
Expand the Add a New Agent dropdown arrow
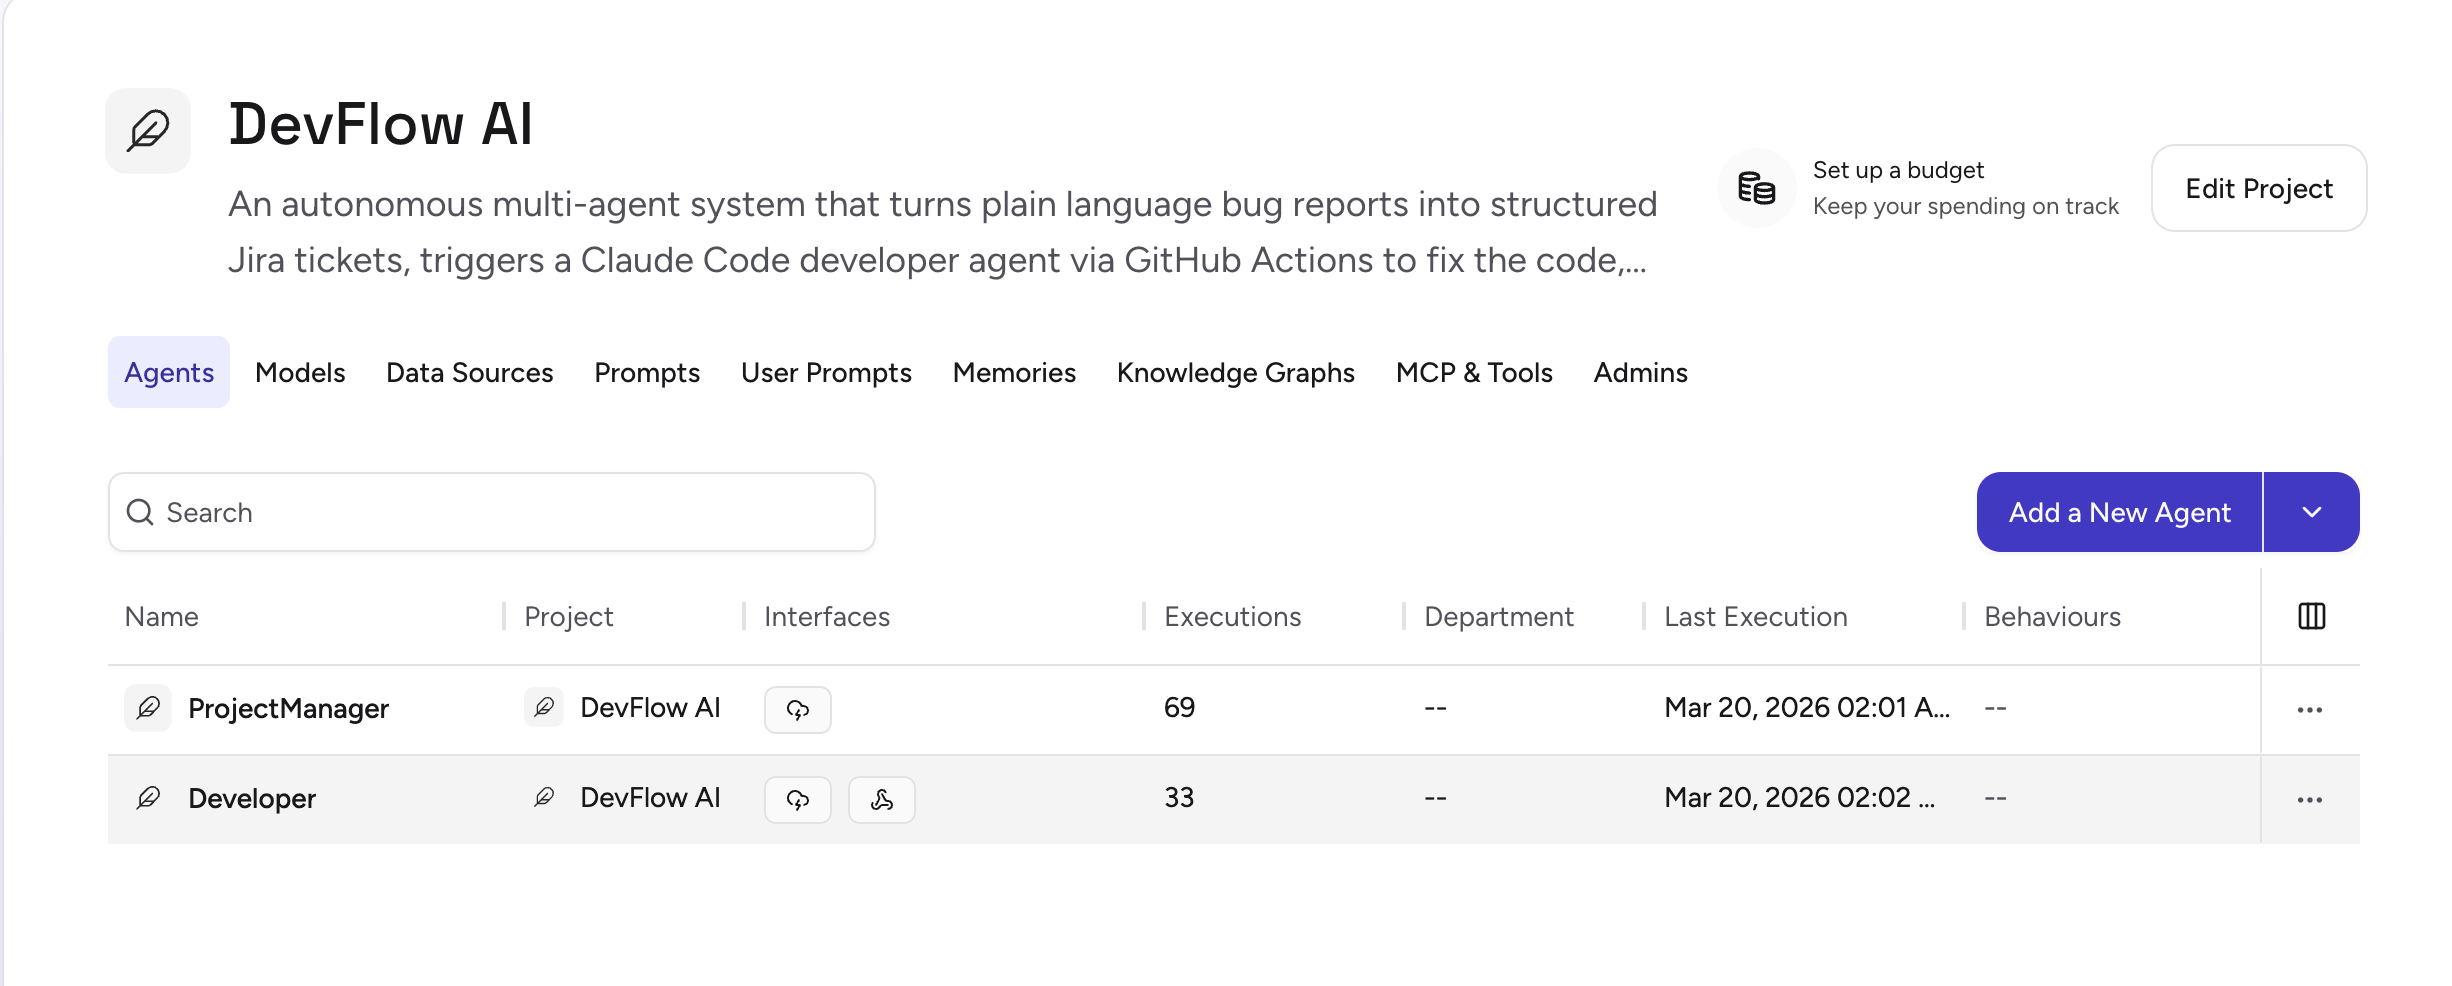(x=2311, y=512)
